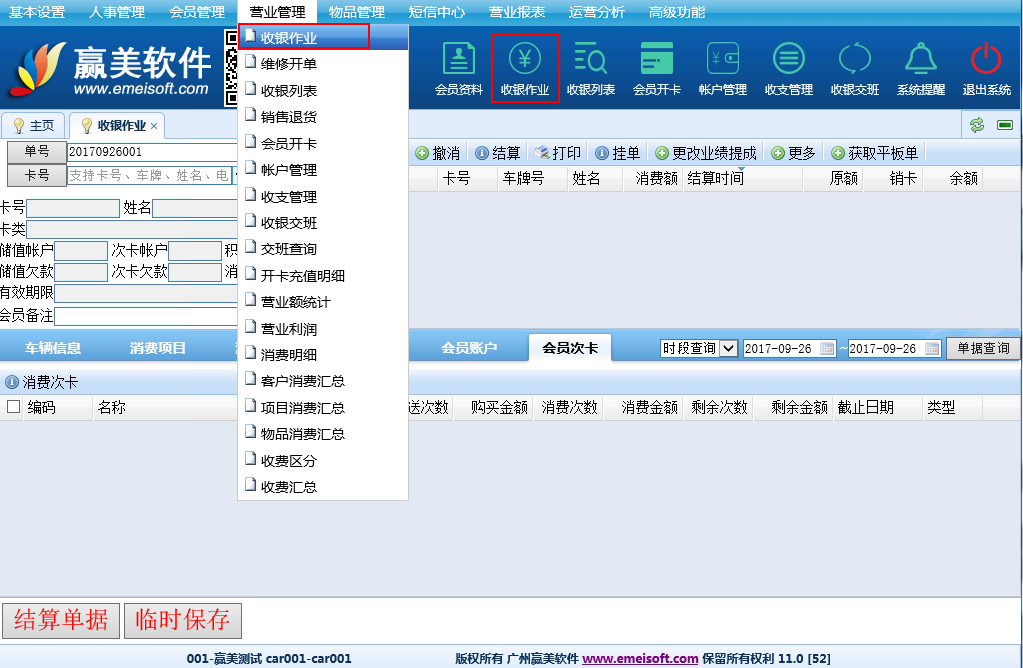The image size is (1023, 668).
Task: Open the start date calendar picker
Action: point(827,349)
